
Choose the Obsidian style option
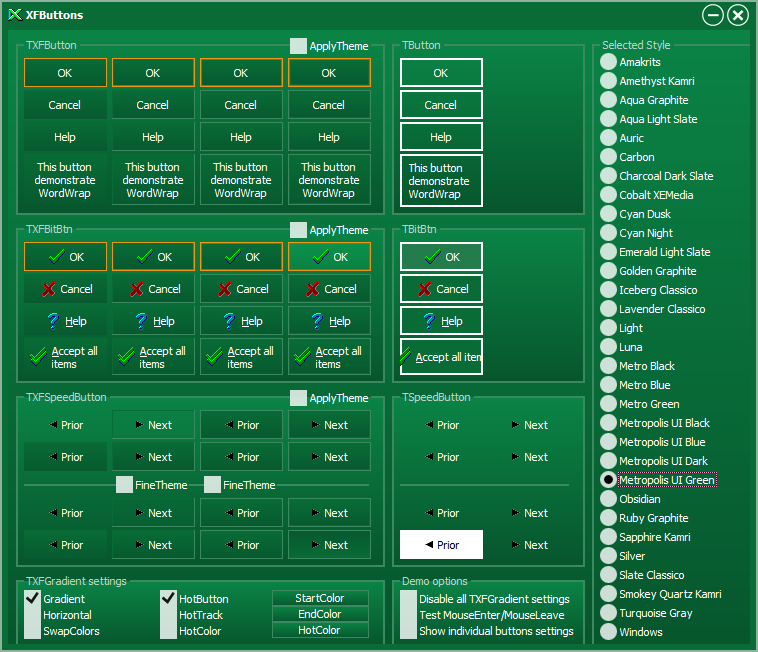pyautogui.click(x=608, y=499)
